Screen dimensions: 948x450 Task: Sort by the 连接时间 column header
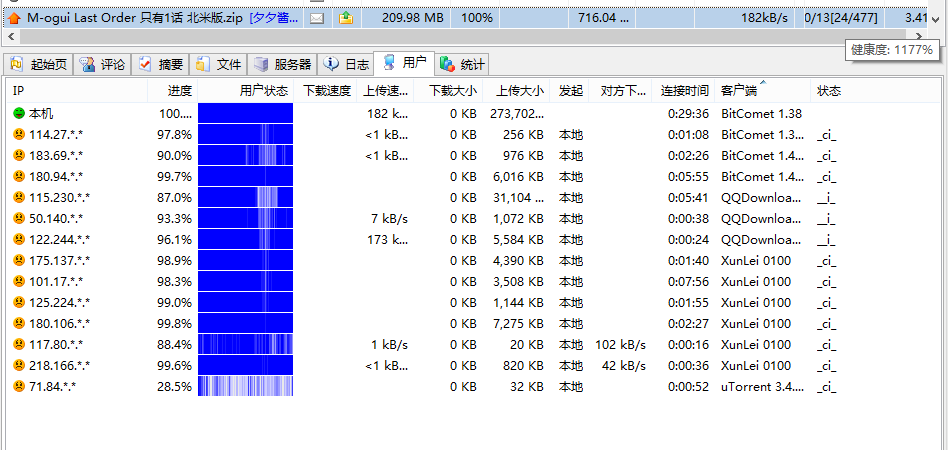click(x=684, y=91)
